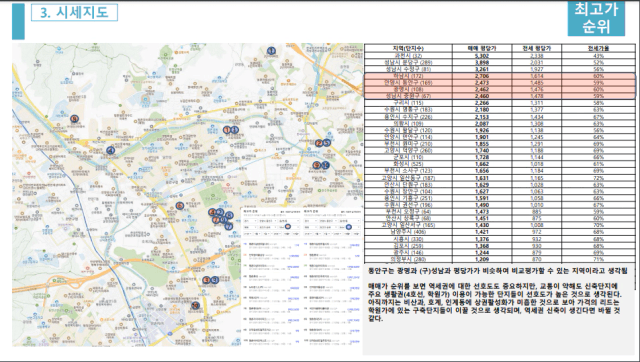Image resolution: width=640 pixels, height=362 pixels.
Task: Click the 최고가 순위 teal label
Action: (x=596, y=18)
